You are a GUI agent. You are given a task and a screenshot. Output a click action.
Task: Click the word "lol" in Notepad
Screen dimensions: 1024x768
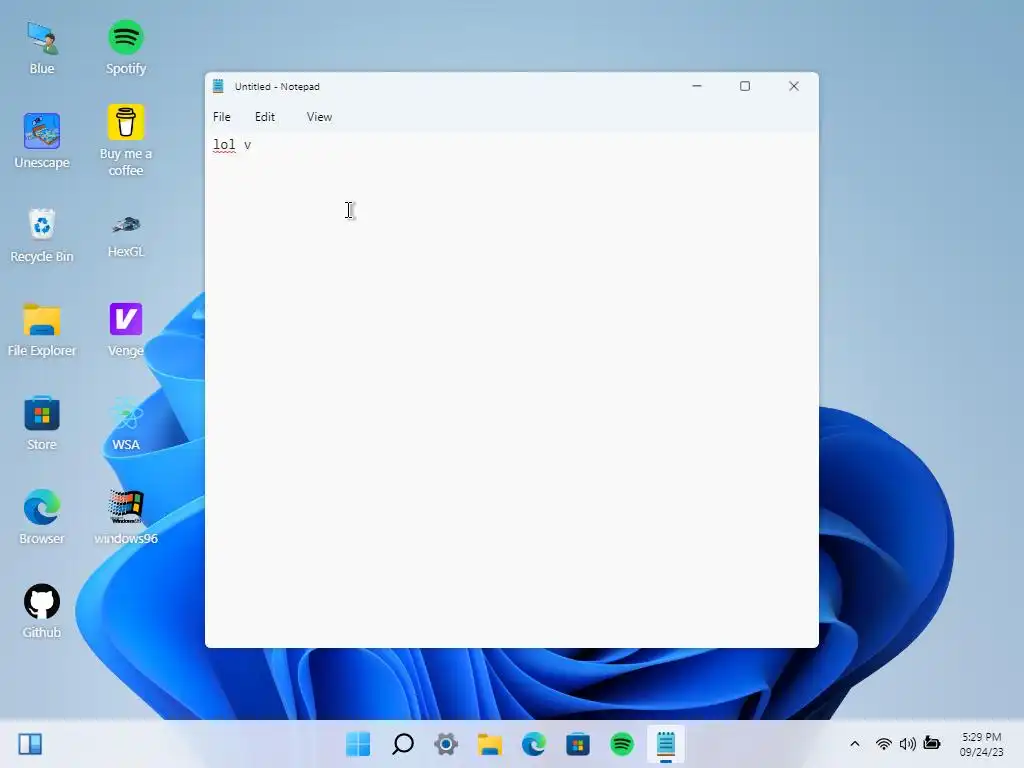click(224, 145)
